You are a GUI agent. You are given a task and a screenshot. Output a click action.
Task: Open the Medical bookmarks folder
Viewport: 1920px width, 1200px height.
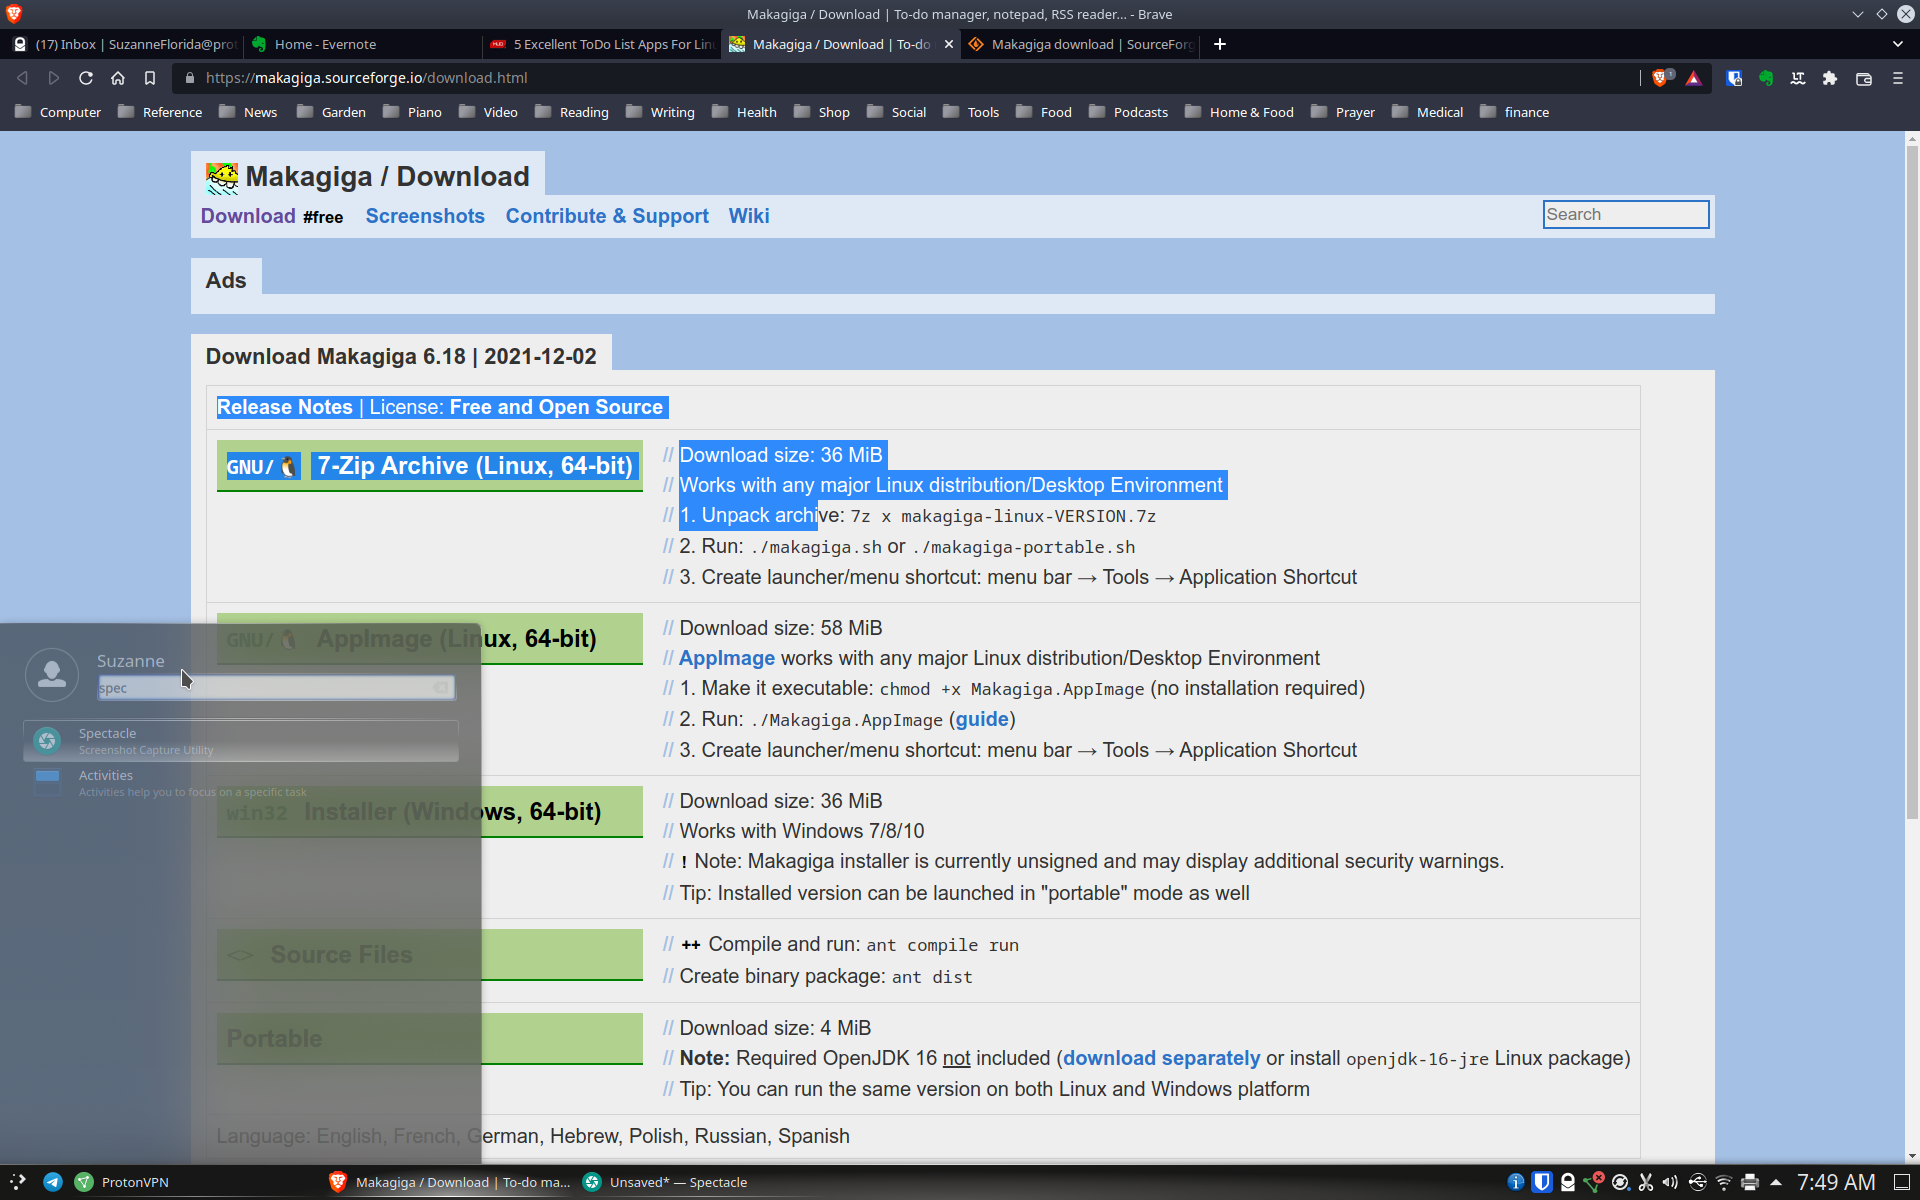[x=1428, y=112]
